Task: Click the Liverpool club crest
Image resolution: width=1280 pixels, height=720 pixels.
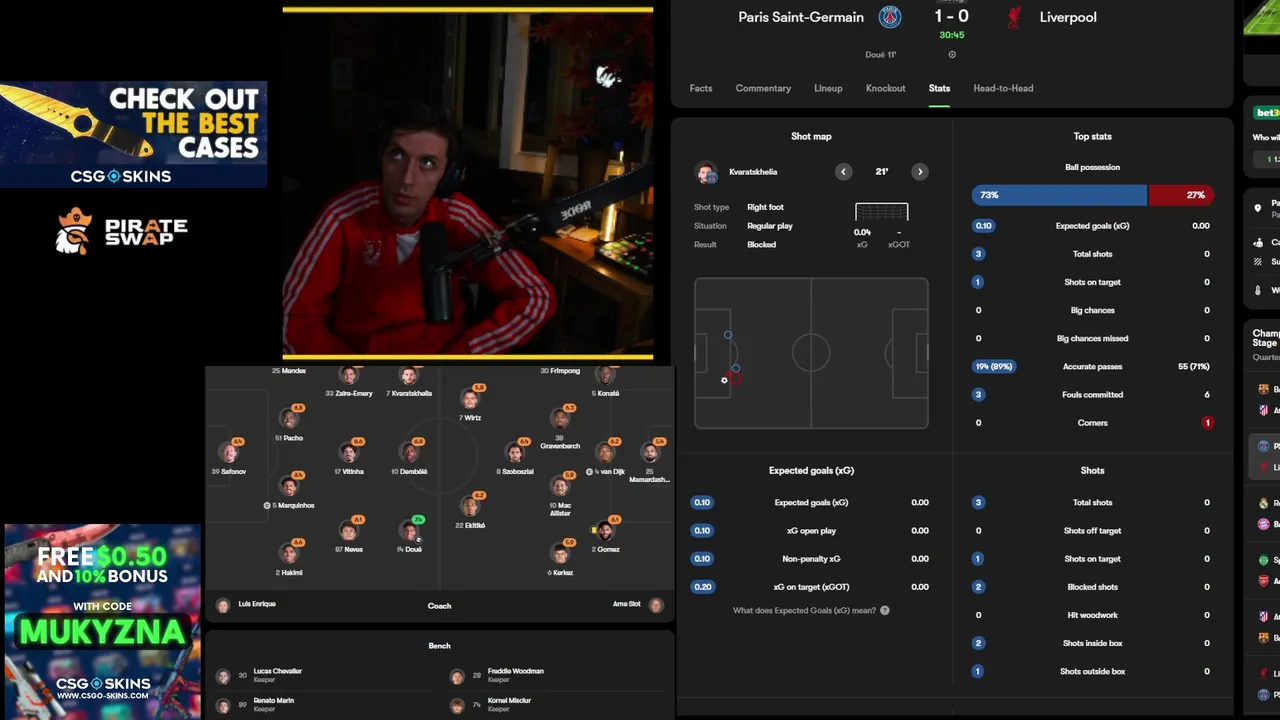Action: click(1014, 17)
